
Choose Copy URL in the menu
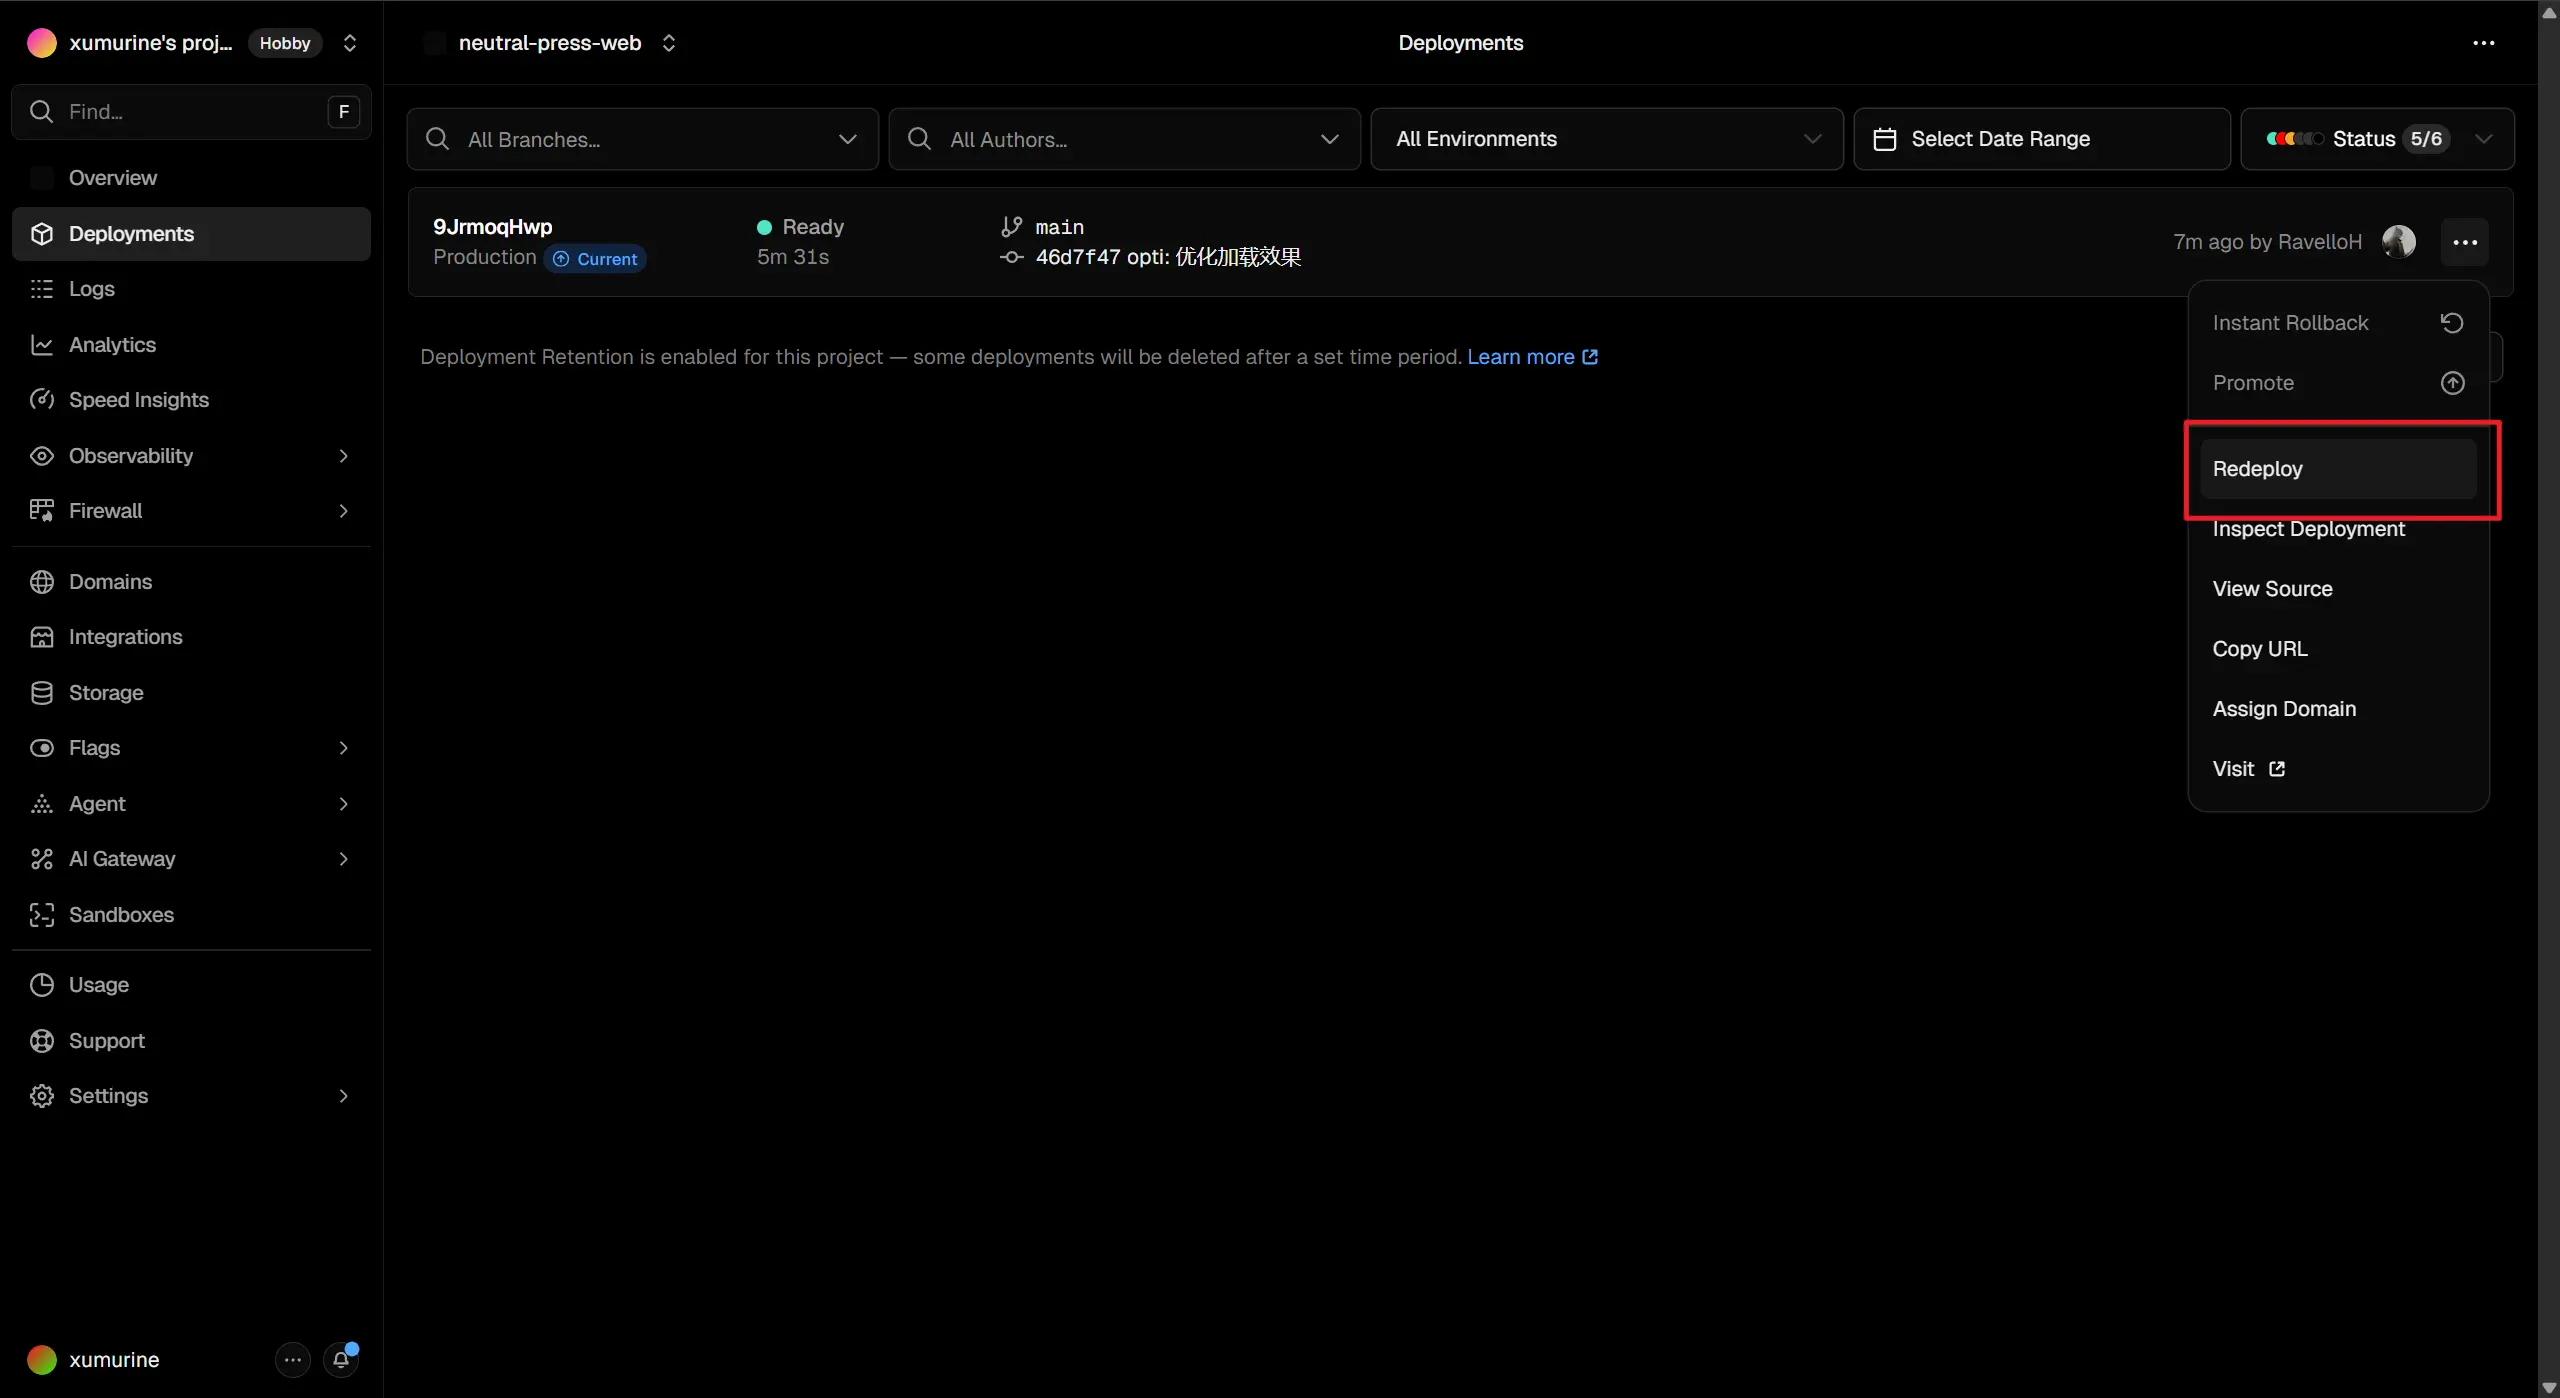click(2260, 649)
